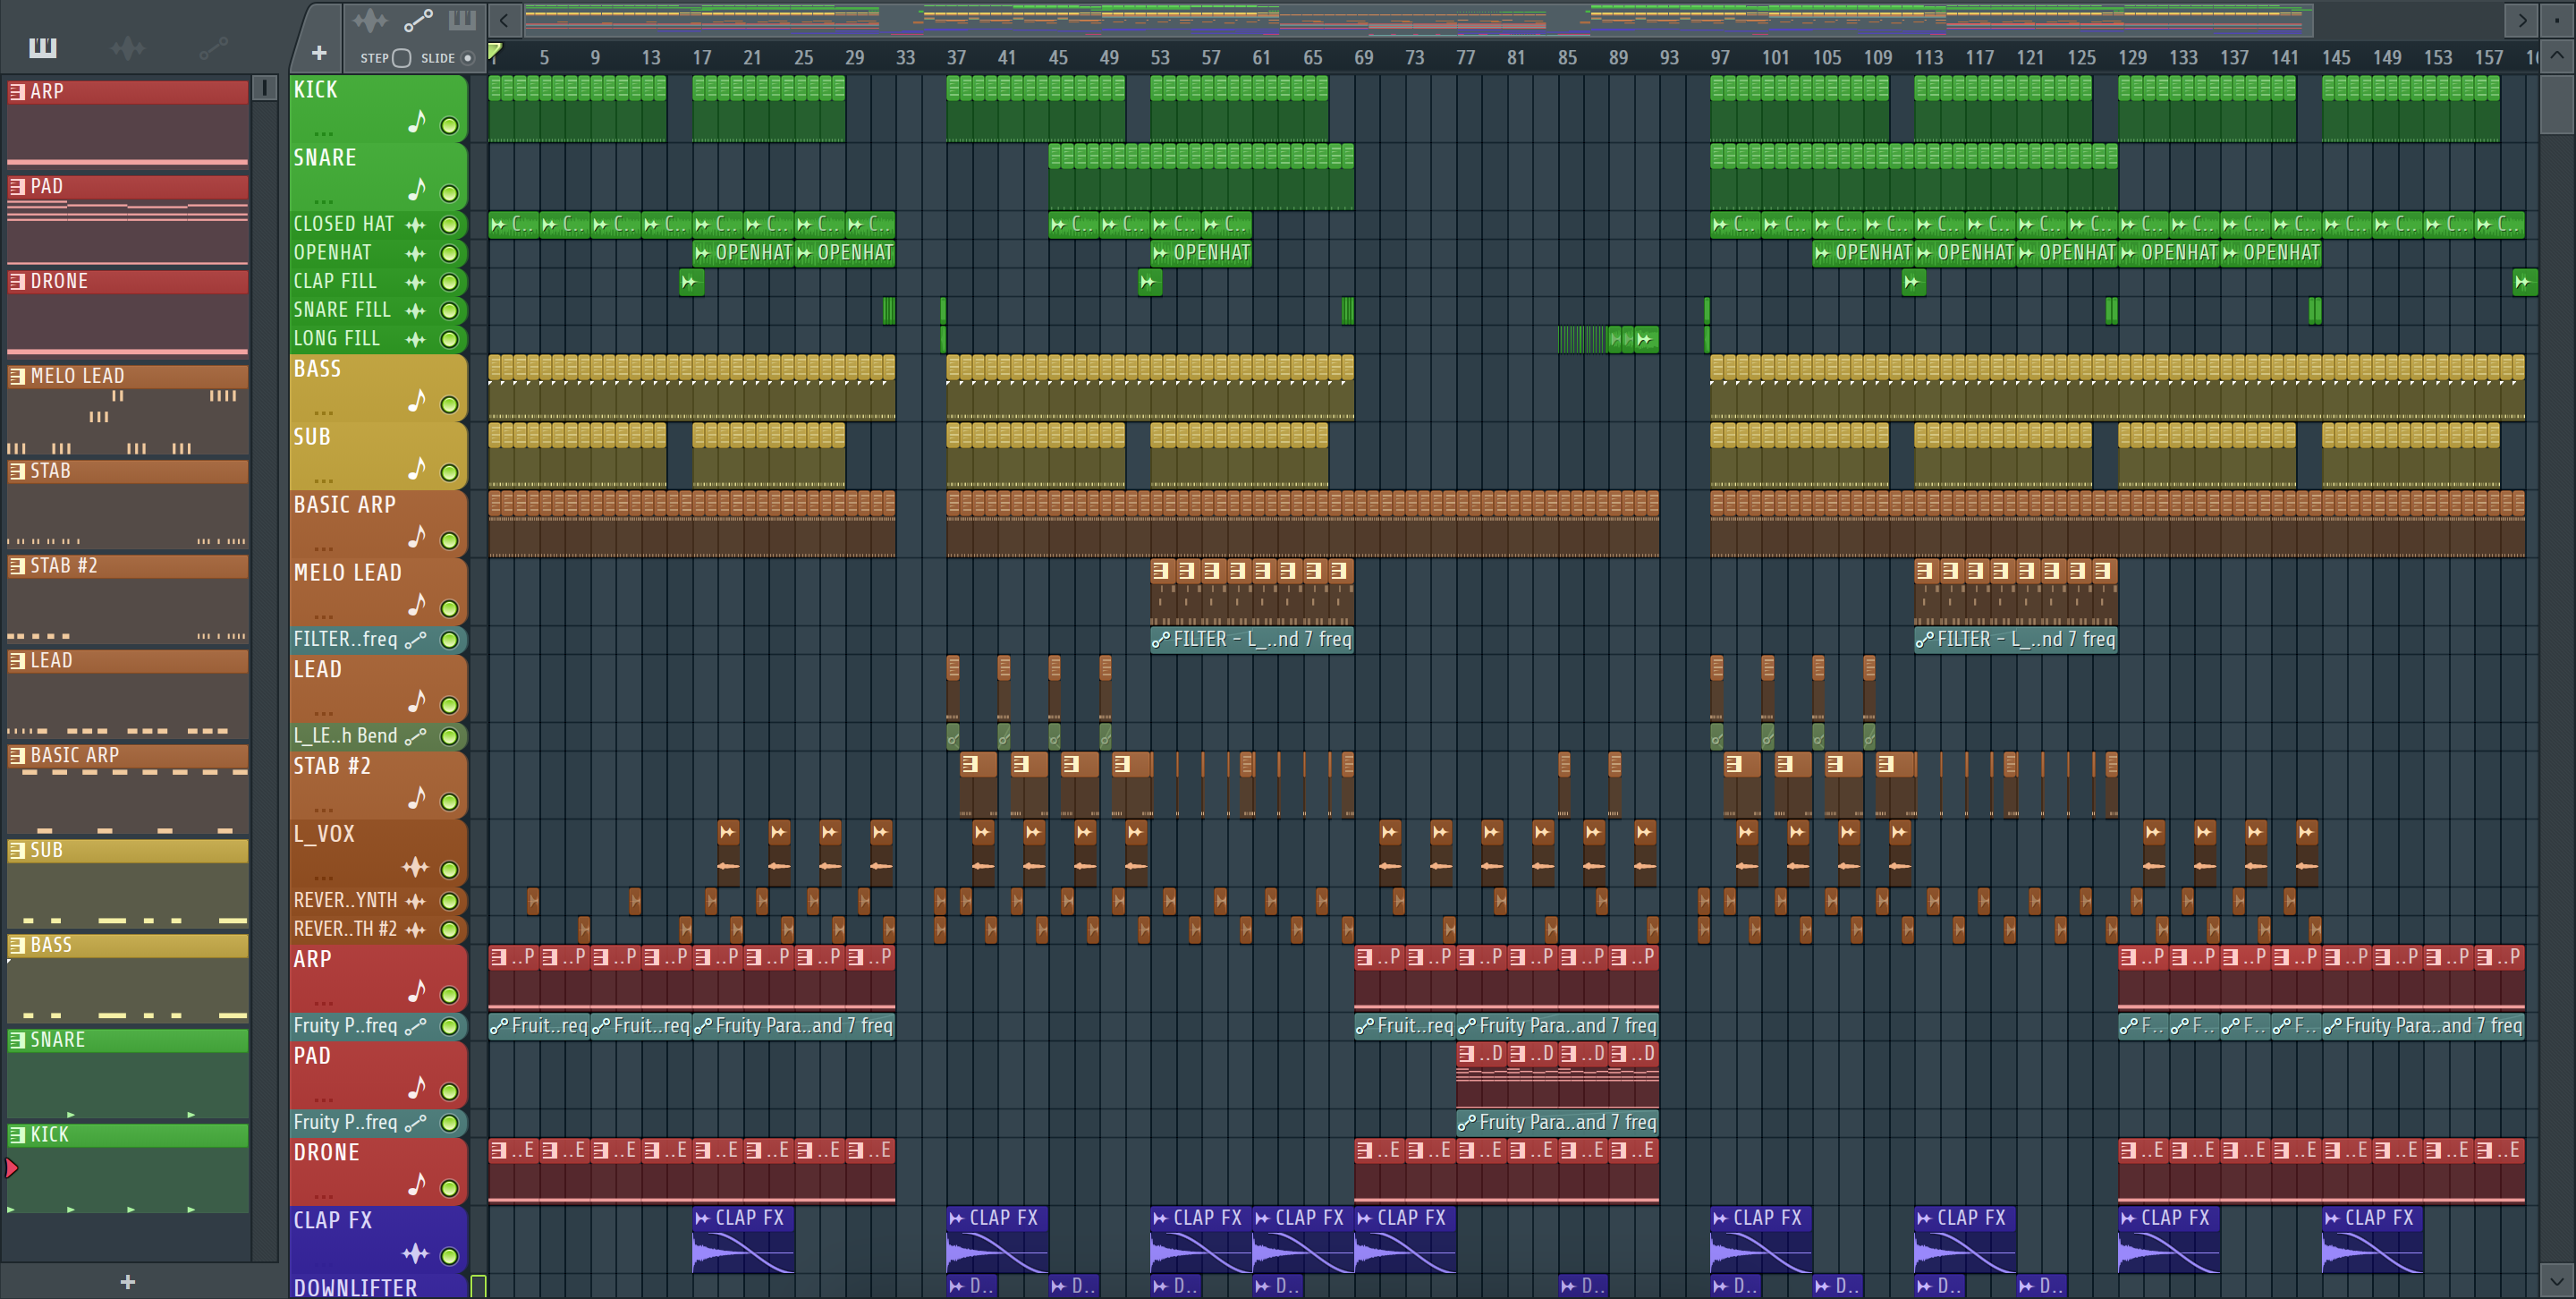Open the Audio clips tab in the picker panel
This screenshot has height=1299, width=2576.
[x=128, y=47]
